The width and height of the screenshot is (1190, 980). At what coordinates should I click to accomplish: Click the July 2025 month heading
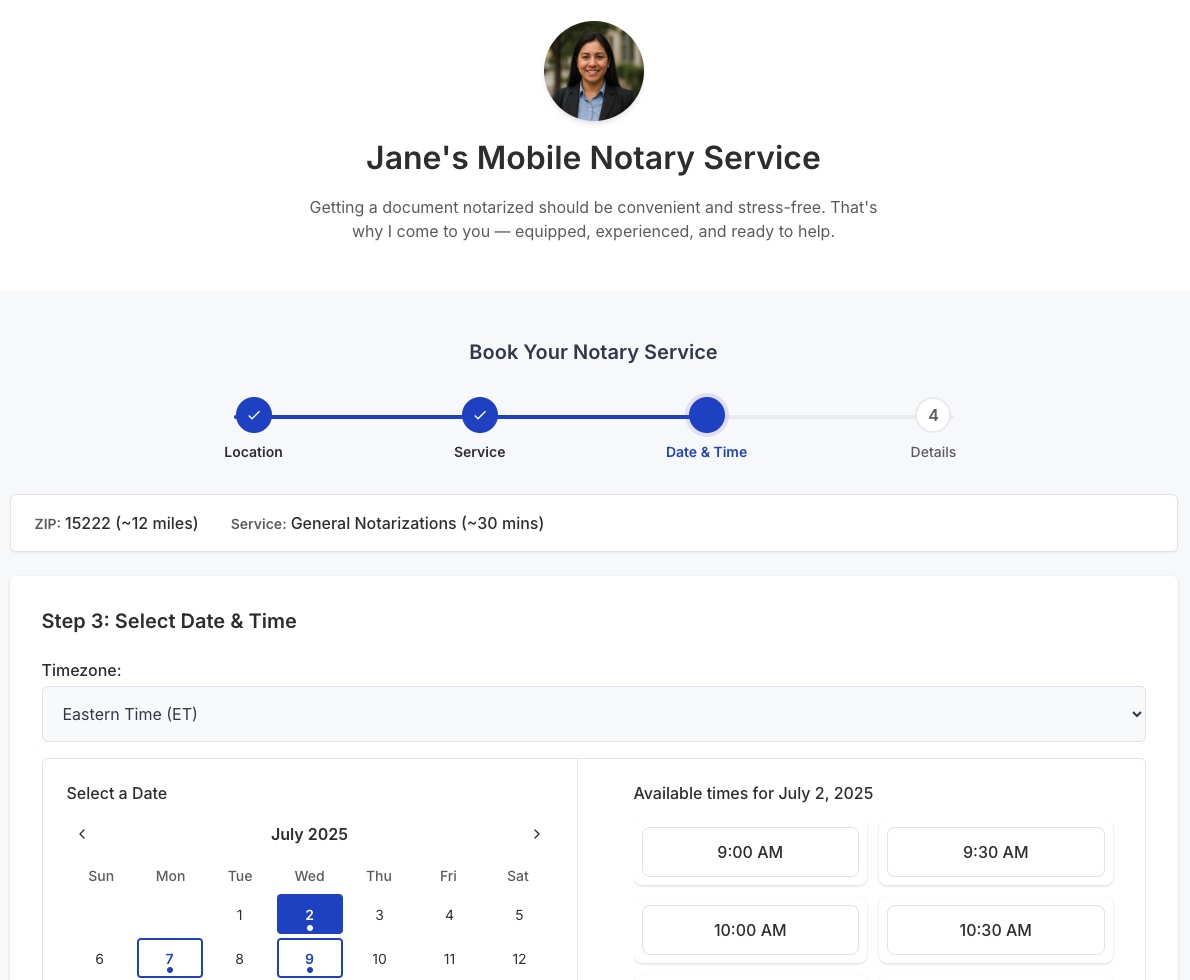tap(309, 834)
